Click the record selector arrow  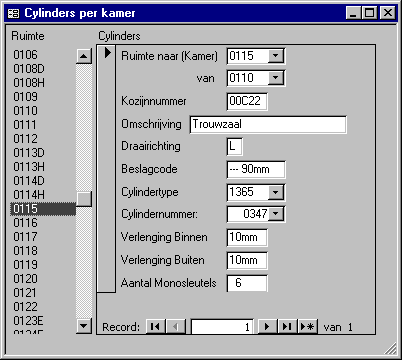[107, 53]
